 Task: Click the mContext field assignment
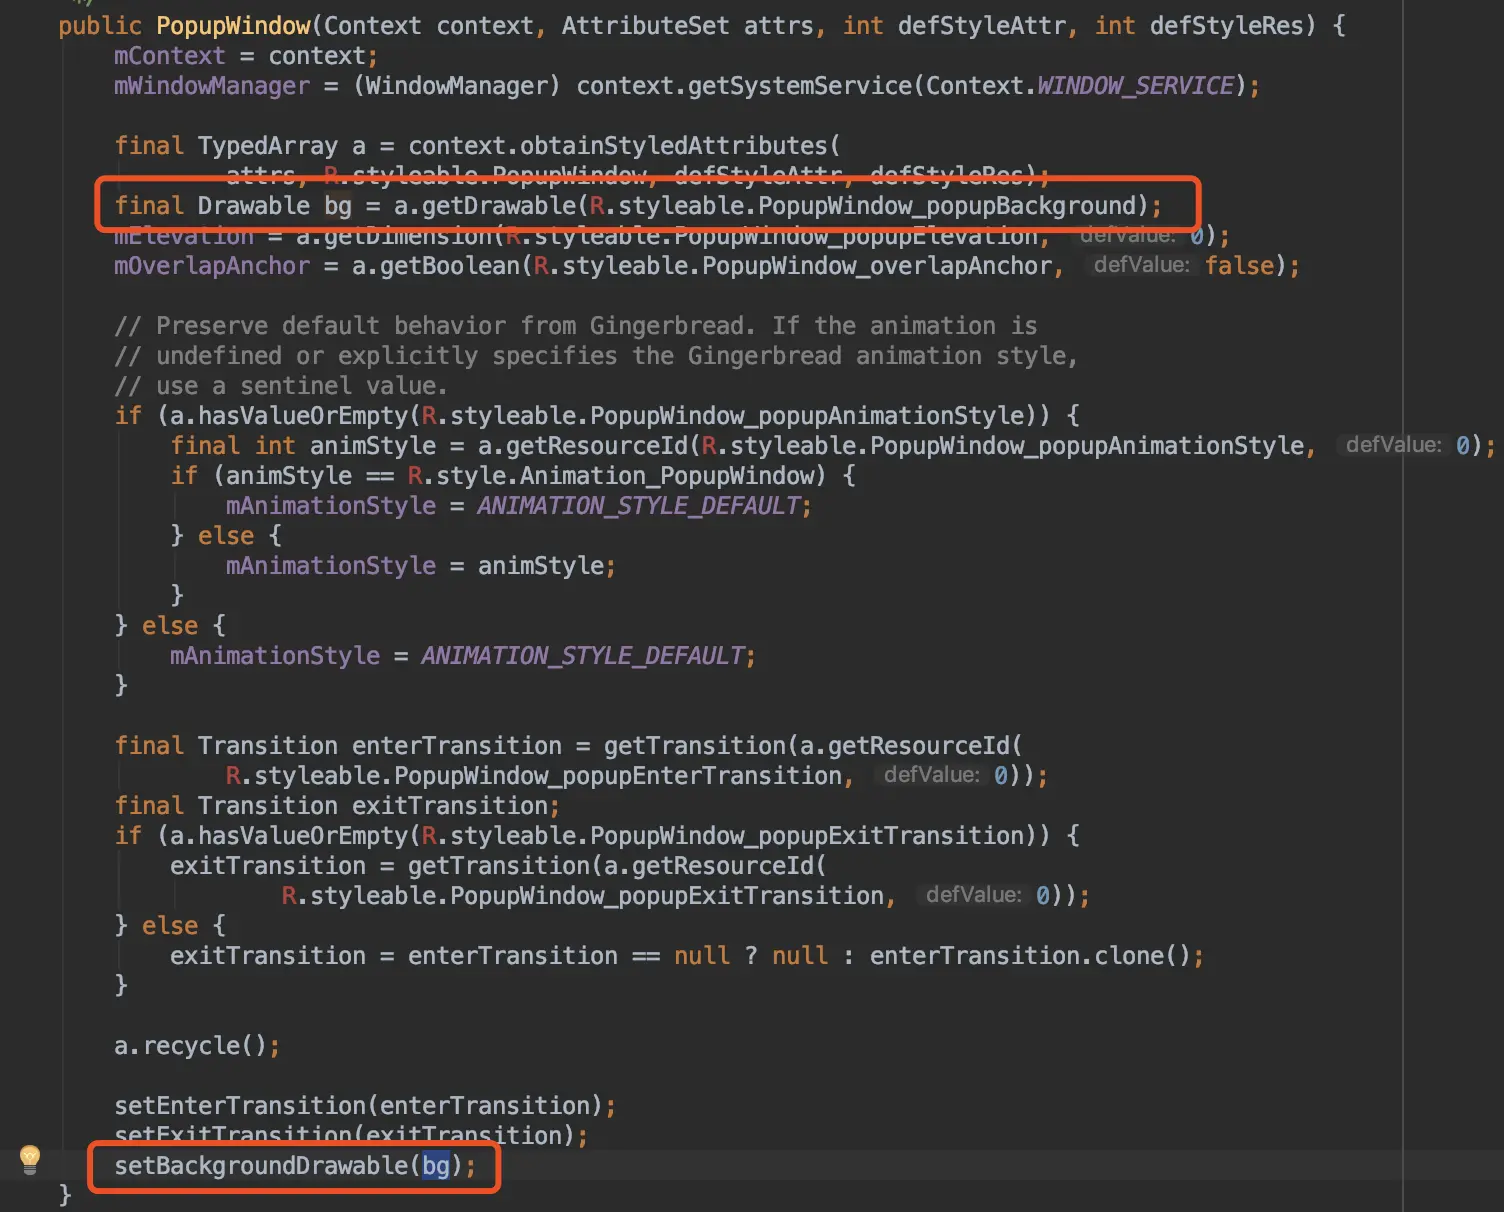[245, 55]
